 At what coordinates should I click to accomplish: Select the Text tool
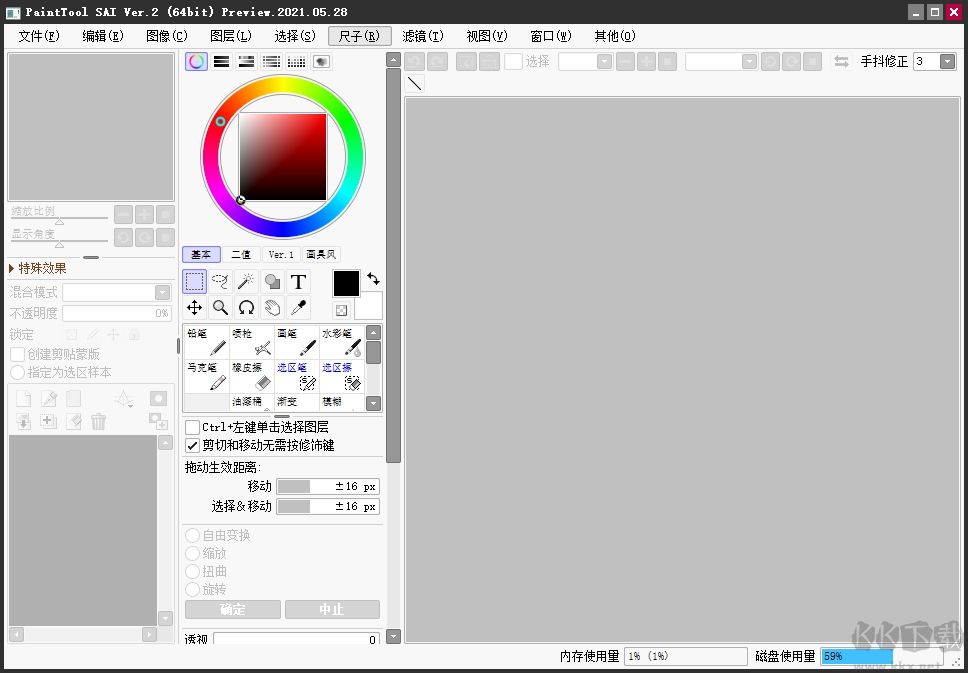299,281
